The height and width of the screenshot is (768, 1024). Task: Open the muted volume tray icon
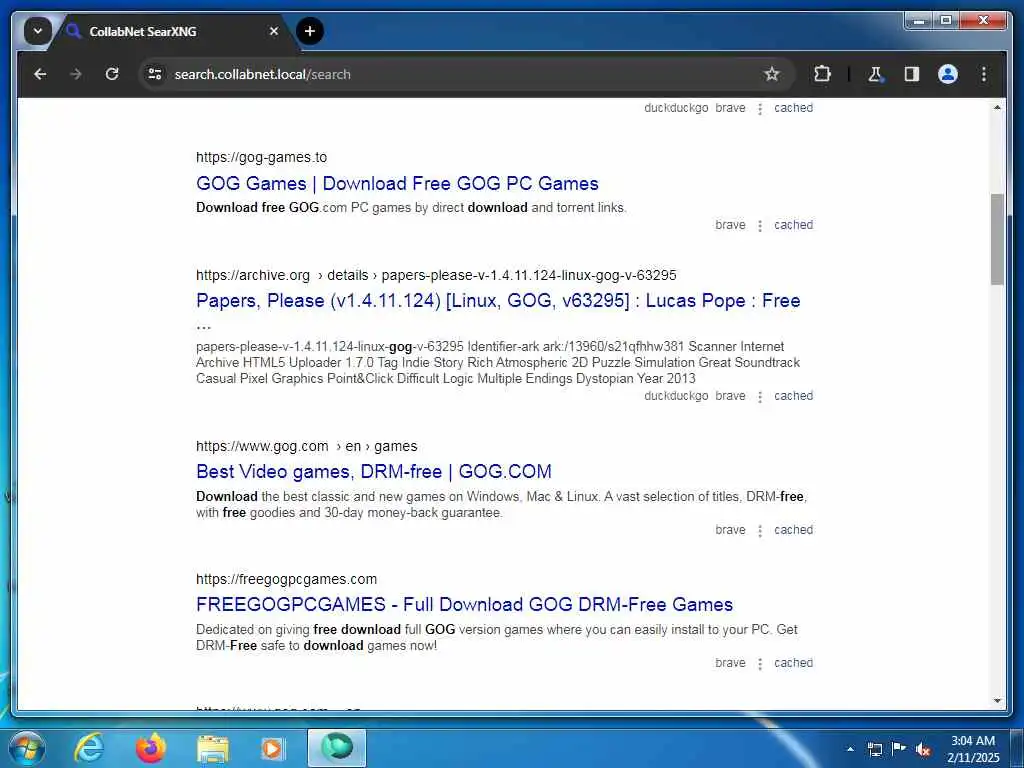tap(923, 750)
